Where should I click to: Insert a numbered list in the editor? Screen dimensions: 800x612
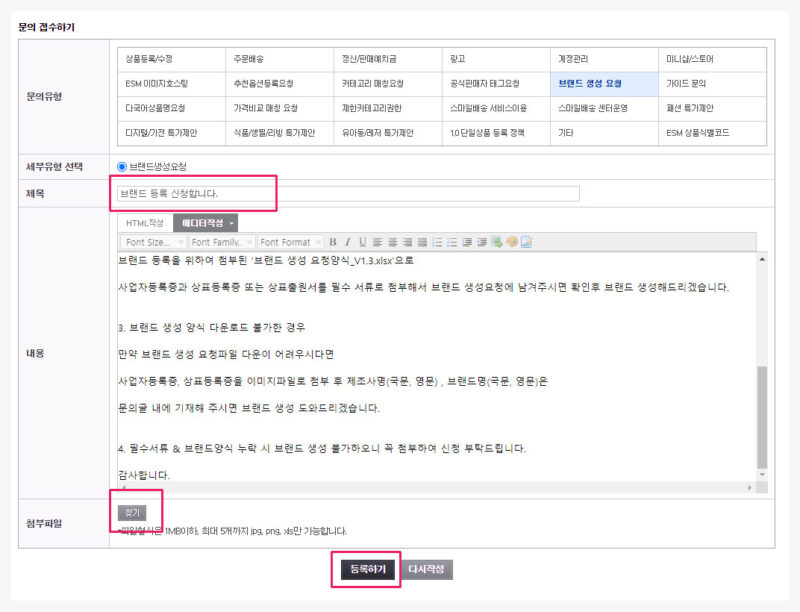(437, 242)
